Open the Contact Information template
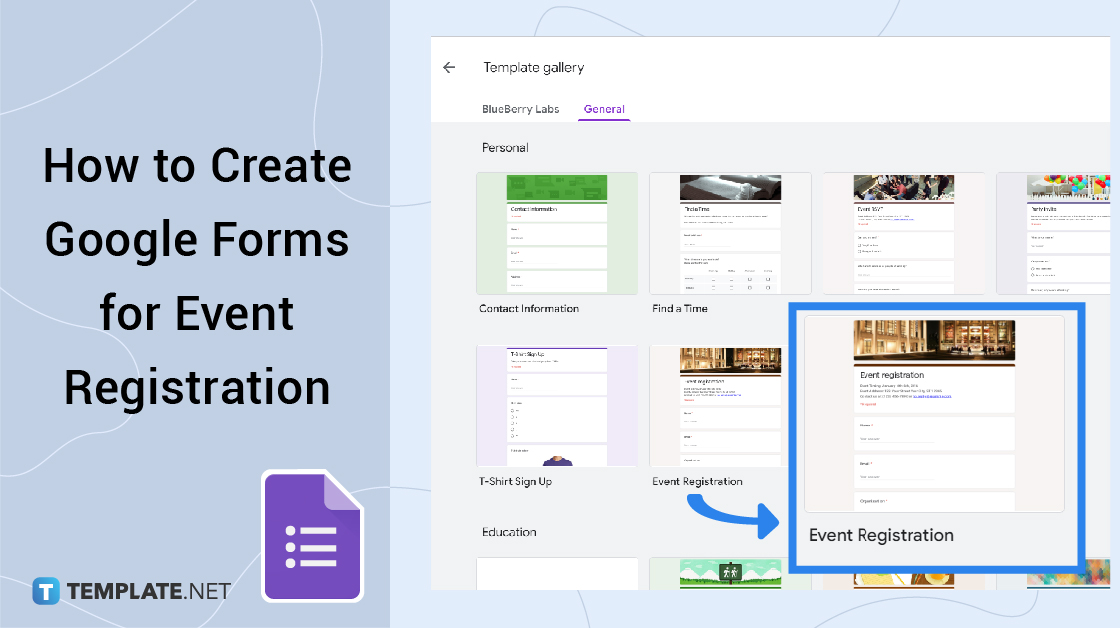 tap(557, 233)
